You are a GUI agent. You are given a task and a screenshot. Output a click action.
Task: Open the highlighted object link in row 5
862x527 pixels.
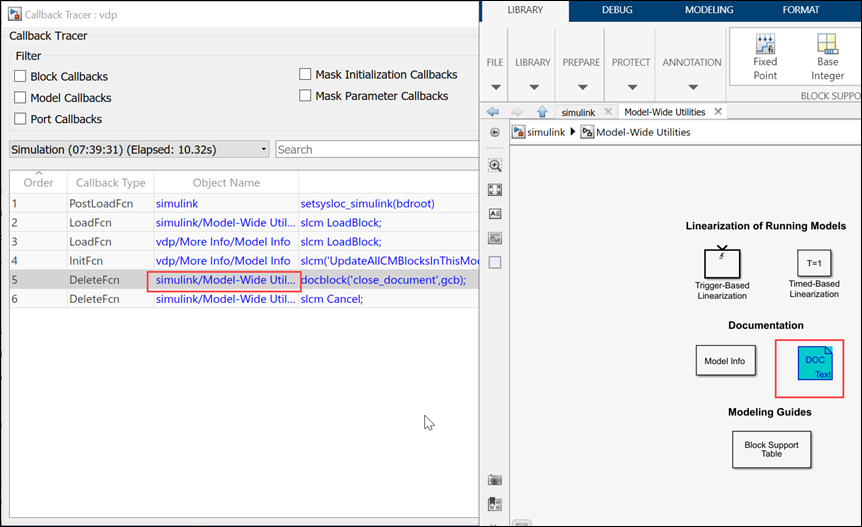[225, 280]
